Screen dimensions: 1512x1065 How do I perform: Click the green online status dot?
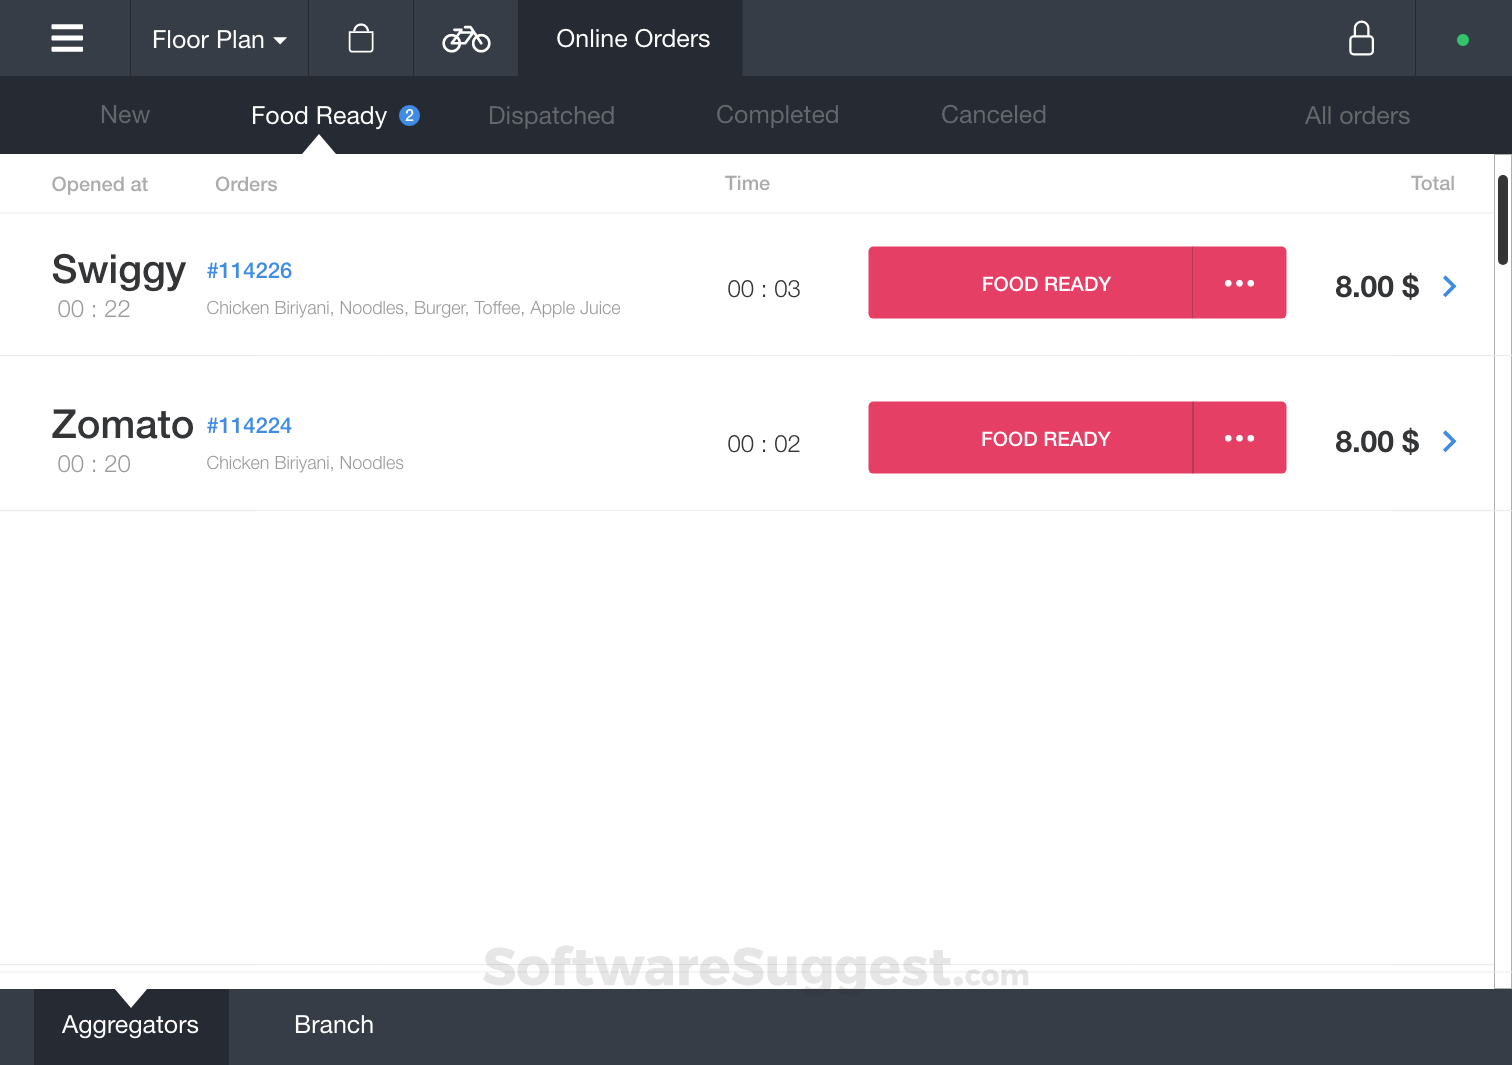click(1462, 40)
